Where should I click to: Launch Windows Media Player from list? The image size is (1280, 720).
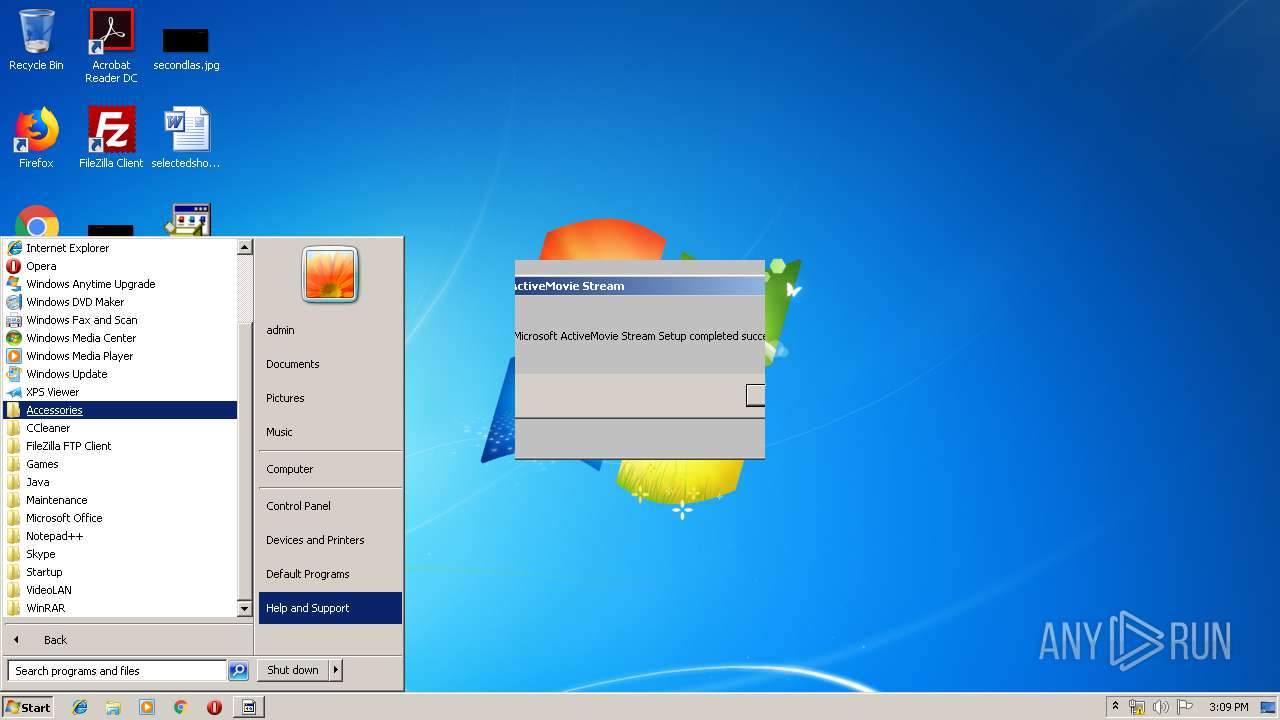point(120,356)
